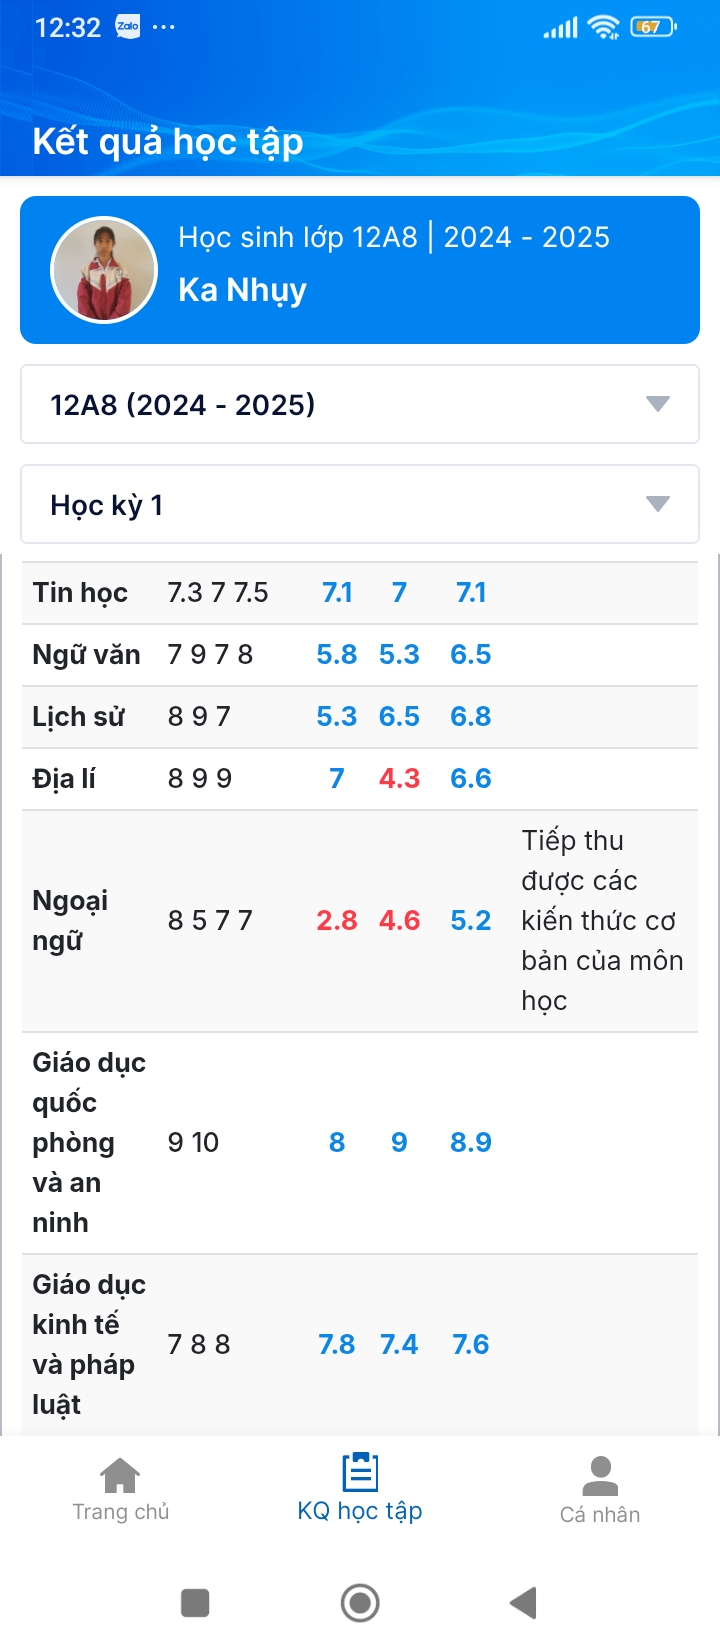
Task: Tap the Ngoại ngữ teacher comment text
Action: pos(603,921)
